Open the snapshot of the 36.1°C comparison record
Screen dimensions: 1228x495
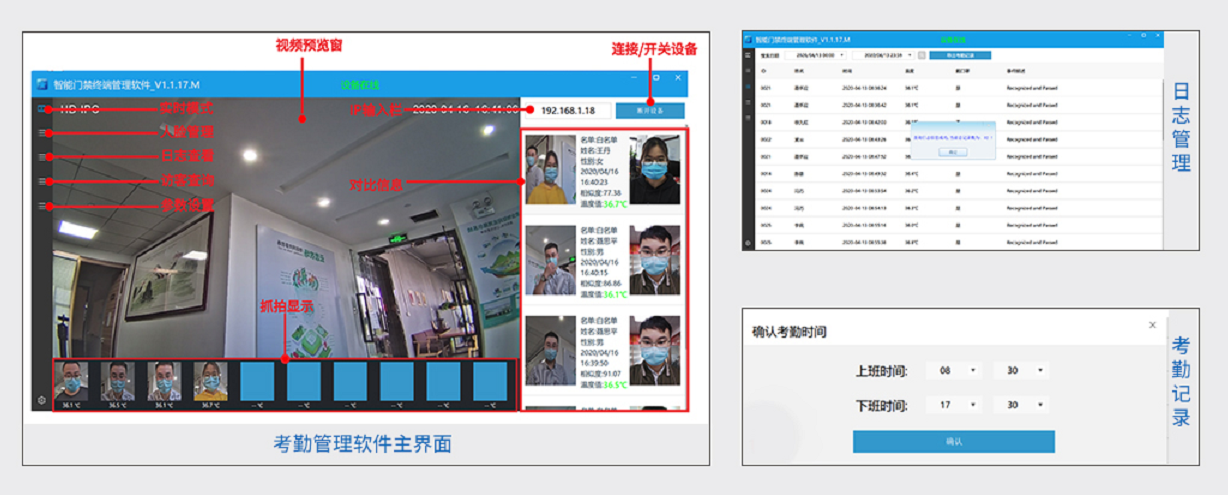551,260
